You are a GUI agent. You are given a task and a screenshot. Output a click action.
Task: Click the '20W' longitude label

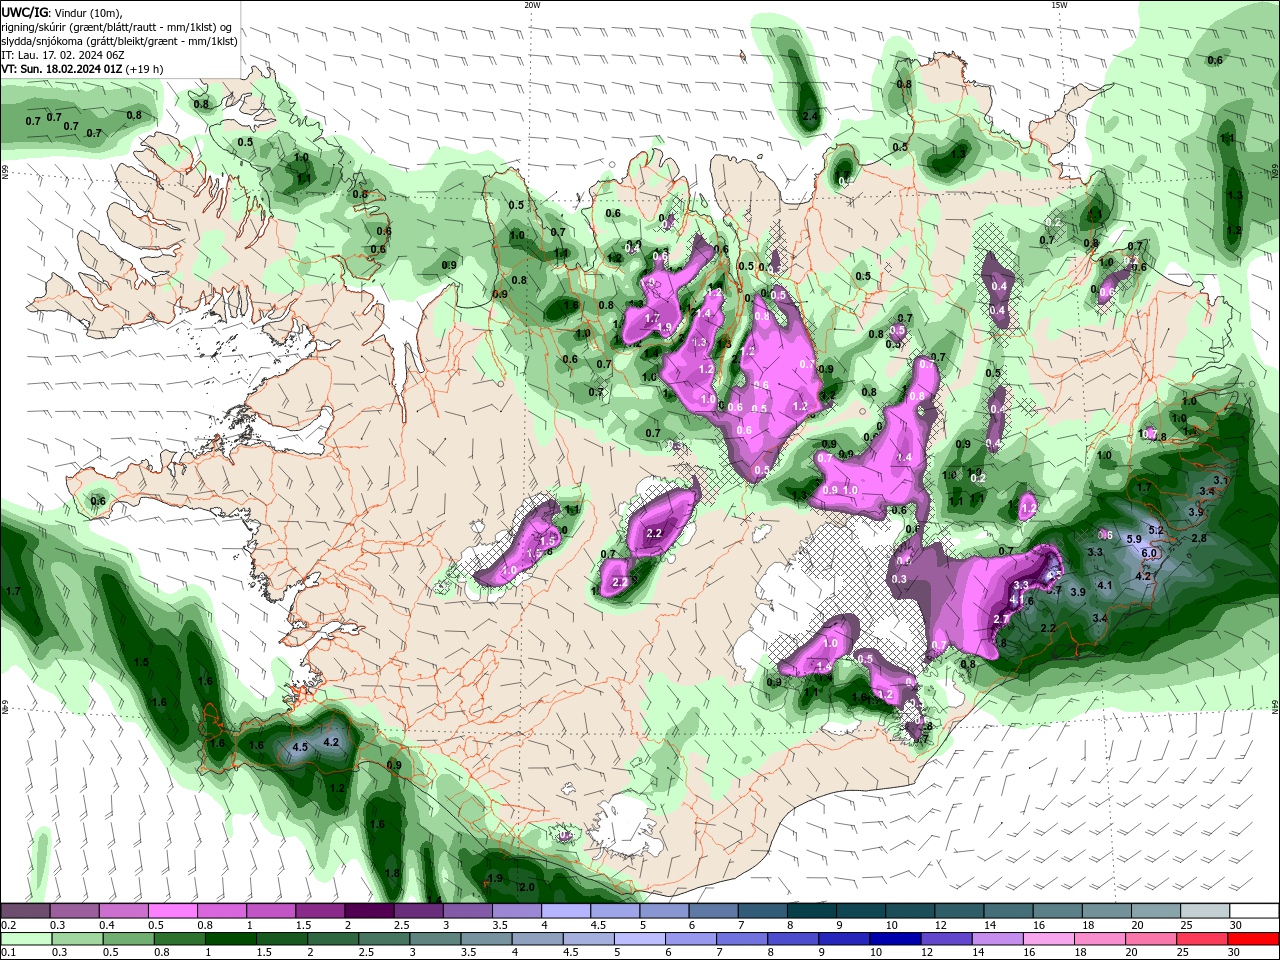pos(532,5)
